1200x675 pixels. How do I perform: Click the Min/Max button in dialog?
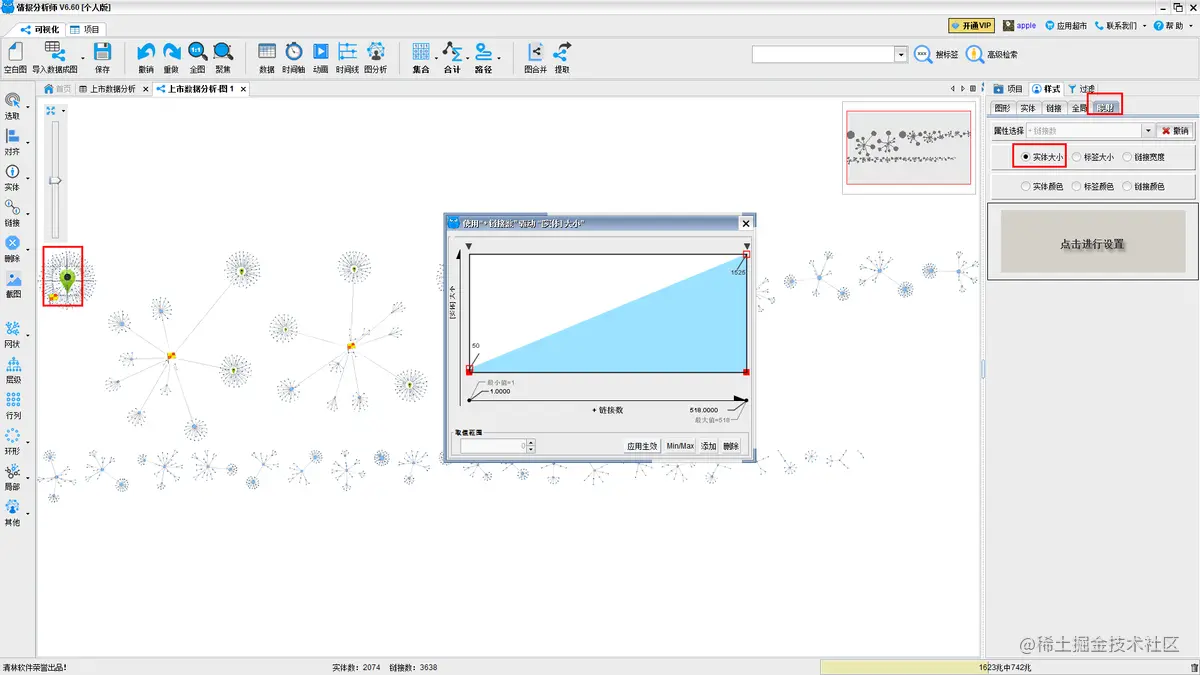click(680, 446)
